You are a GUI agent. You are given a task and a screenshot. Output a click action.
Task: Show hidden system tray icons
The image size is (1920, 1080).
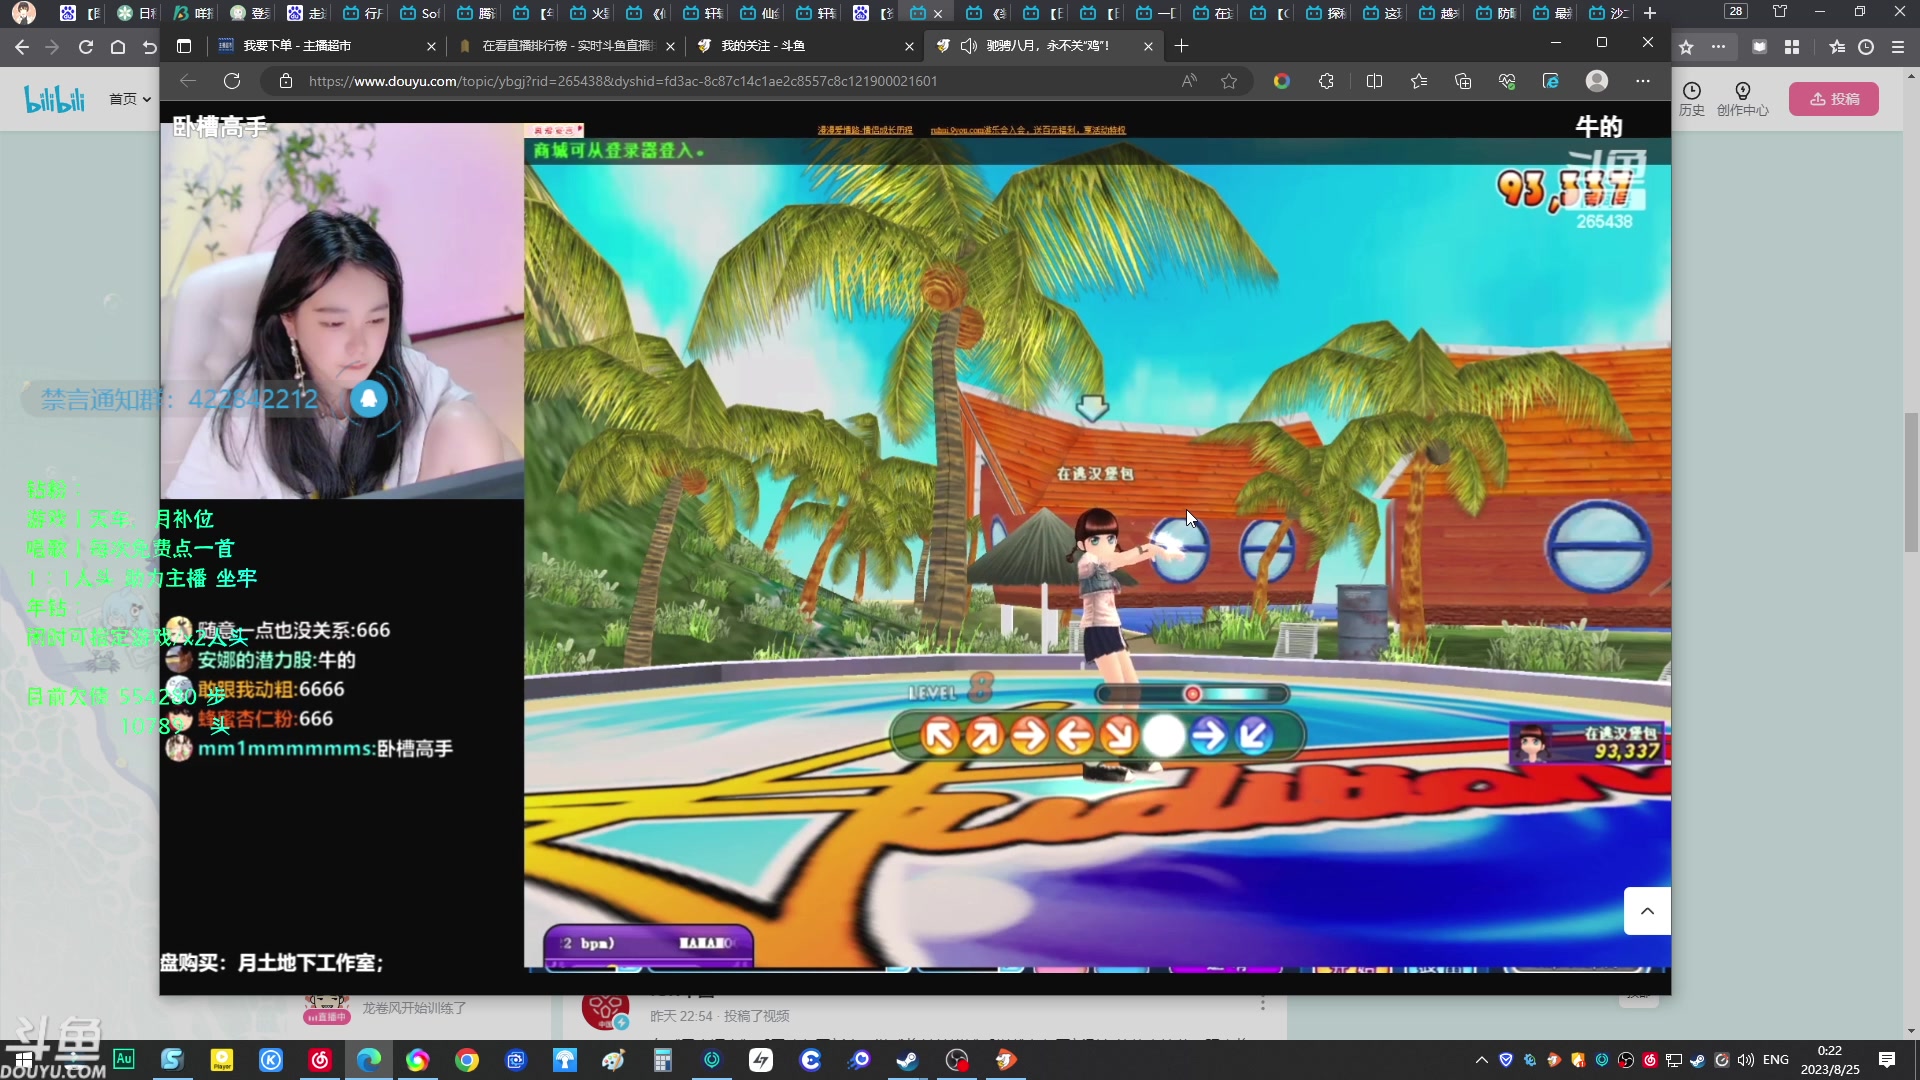[x=1482, y=1060]
